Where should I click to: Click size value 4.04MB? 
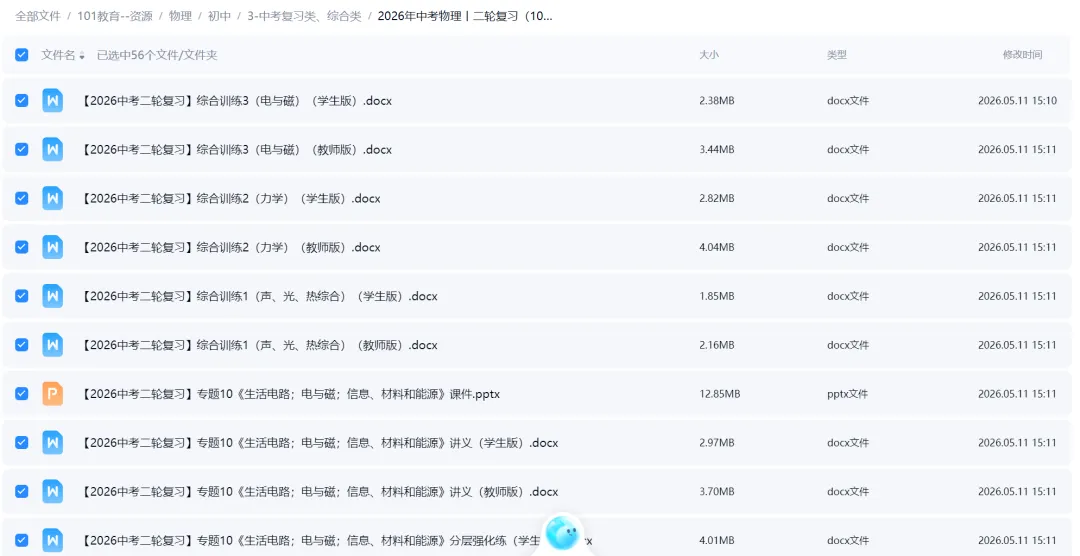tap(717, 247)
